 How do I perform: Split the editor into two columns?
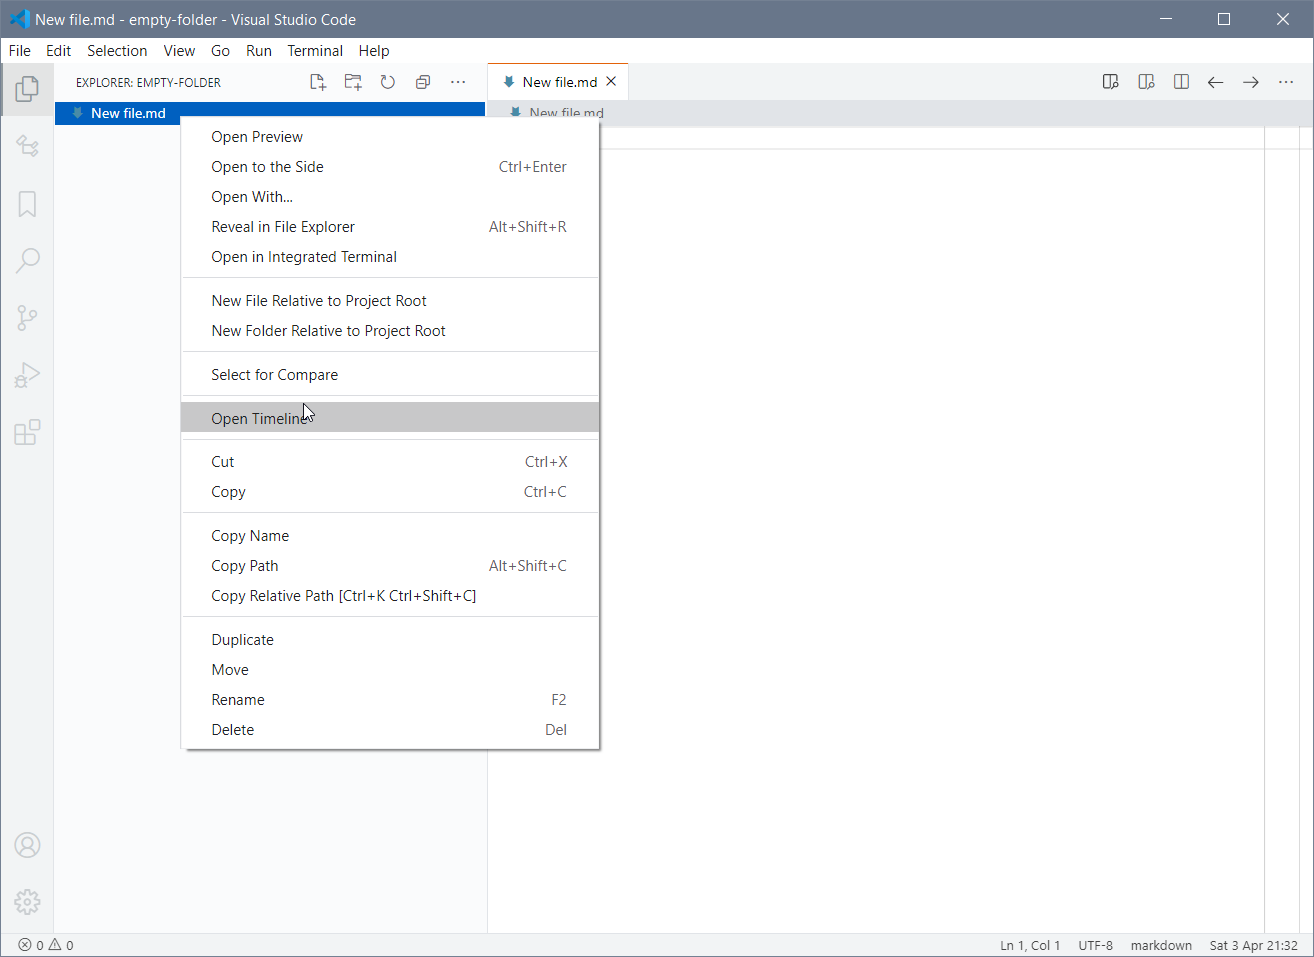point(1181,82)
